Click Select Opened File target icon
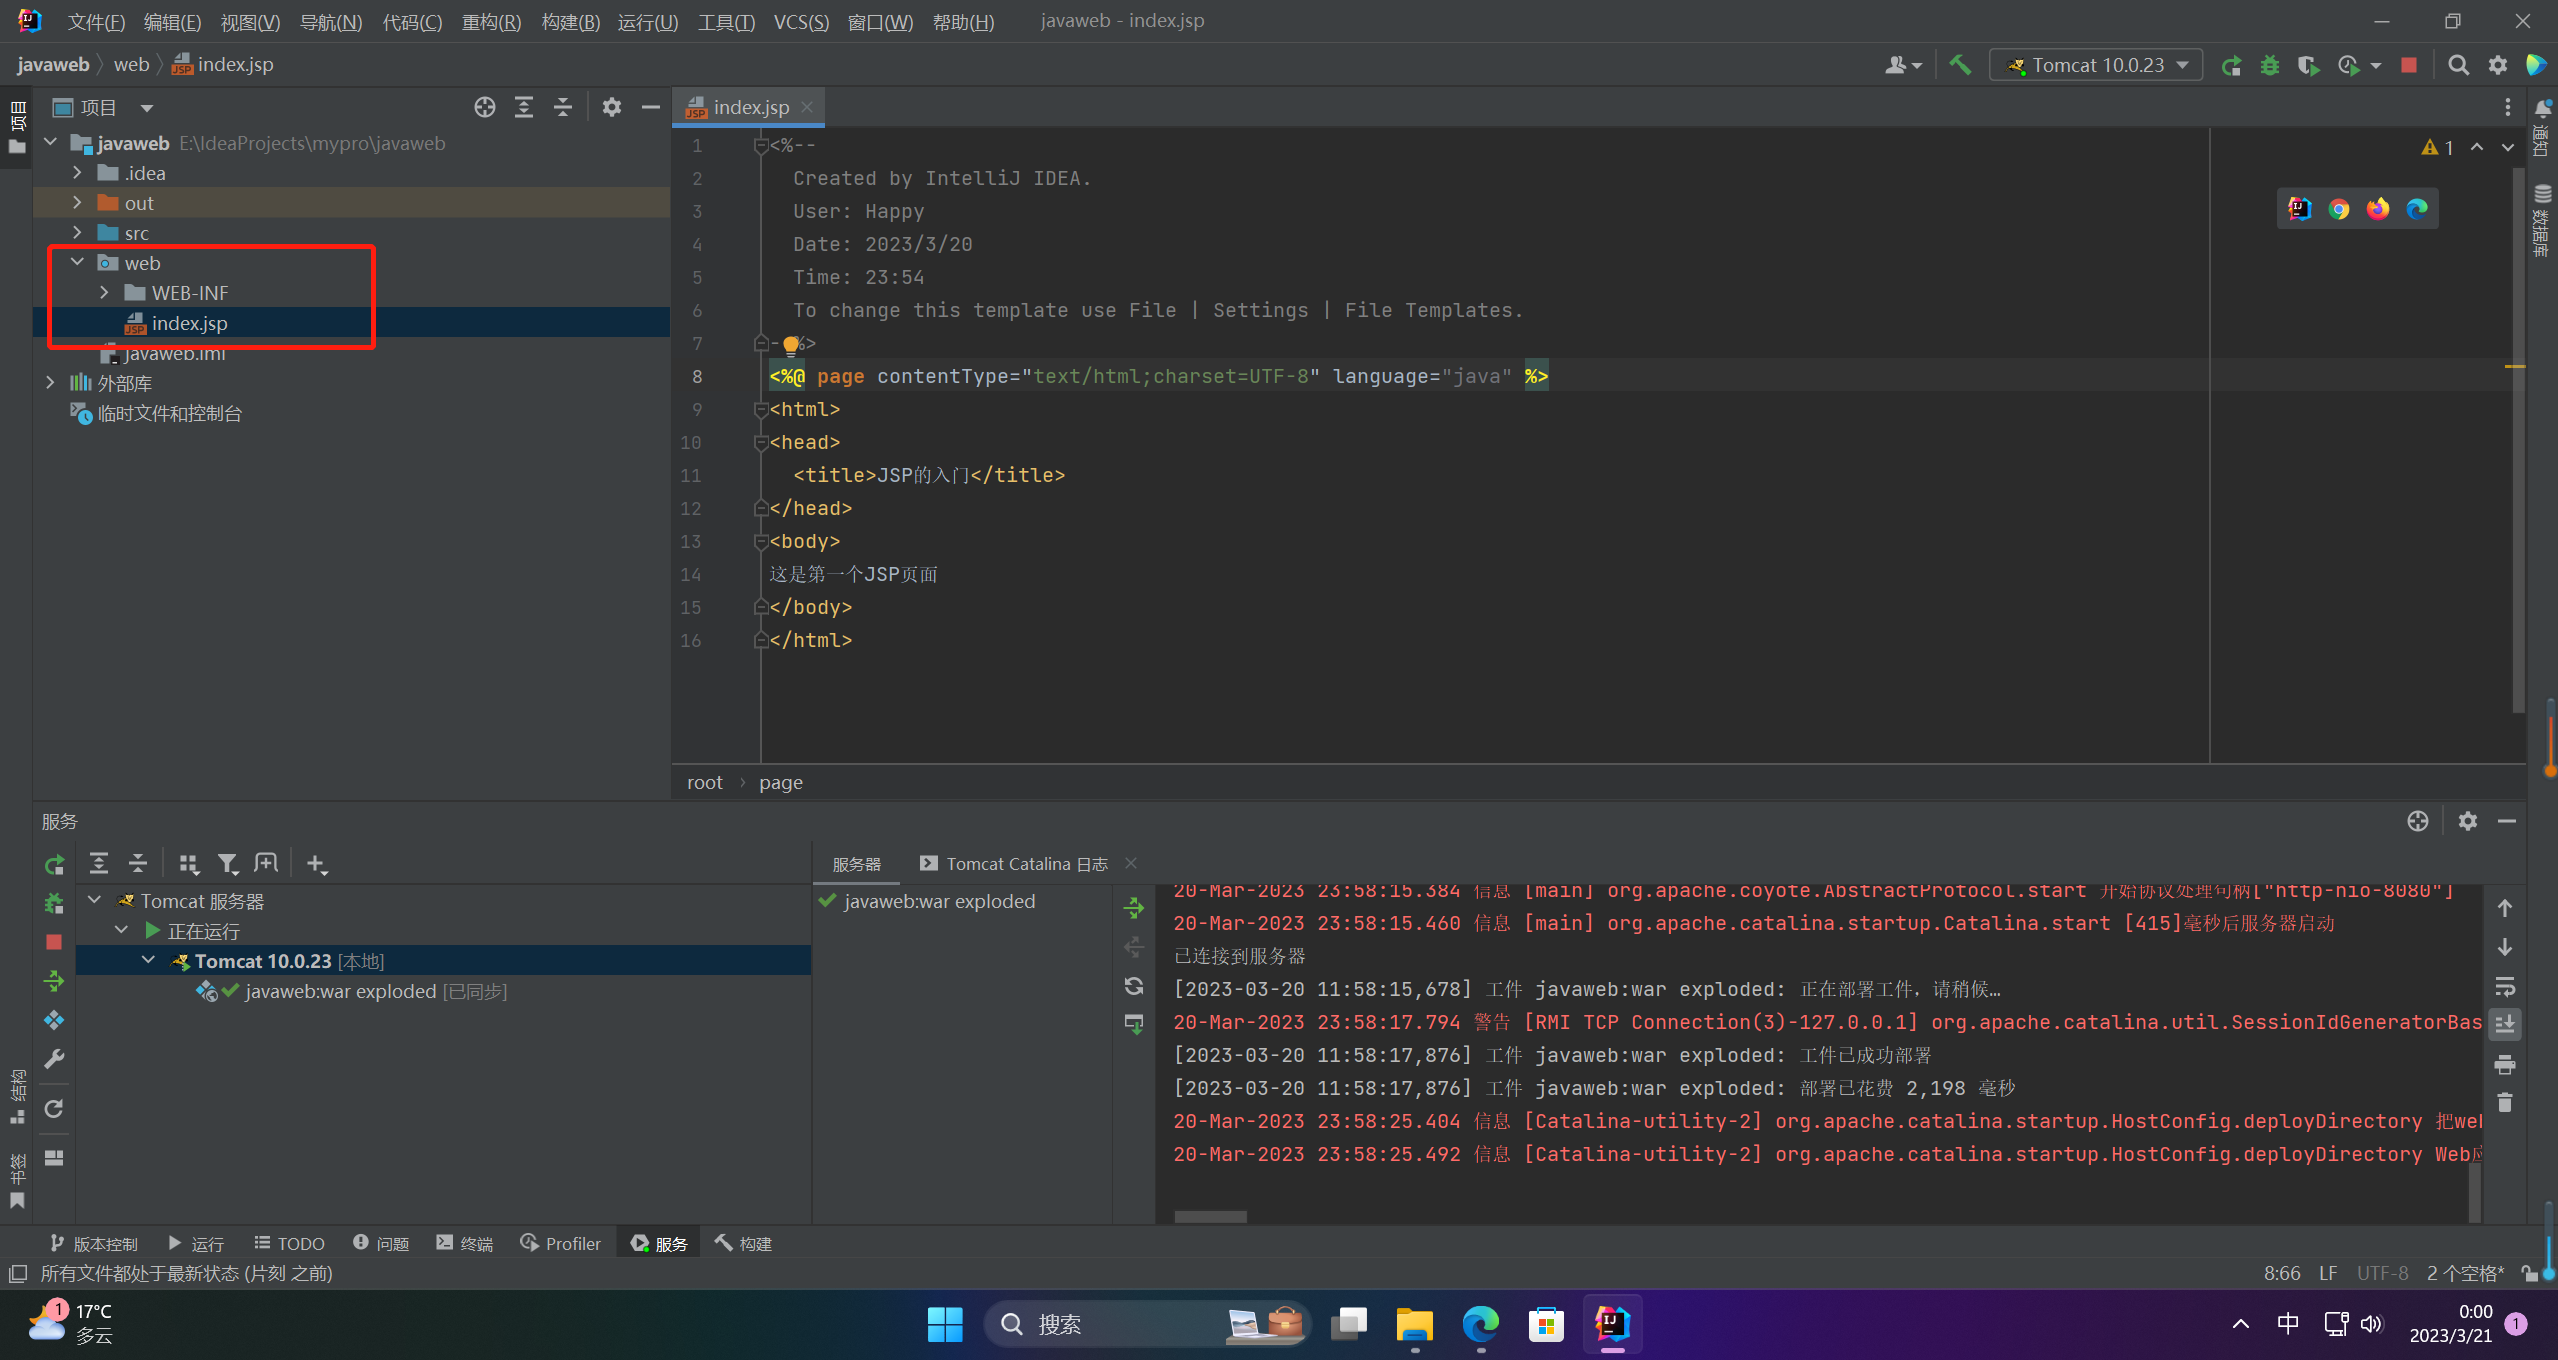This screenshot has width=2558, height=1360. coord(485,107)
